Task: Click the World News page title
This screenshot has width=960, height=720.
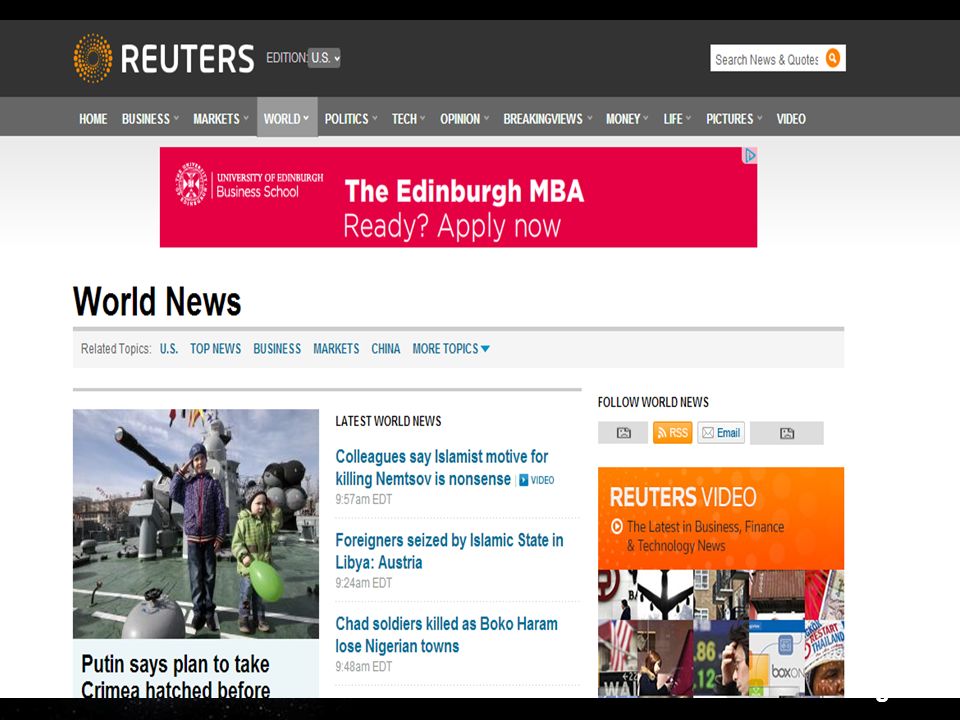Action: (x=157, y=302)
